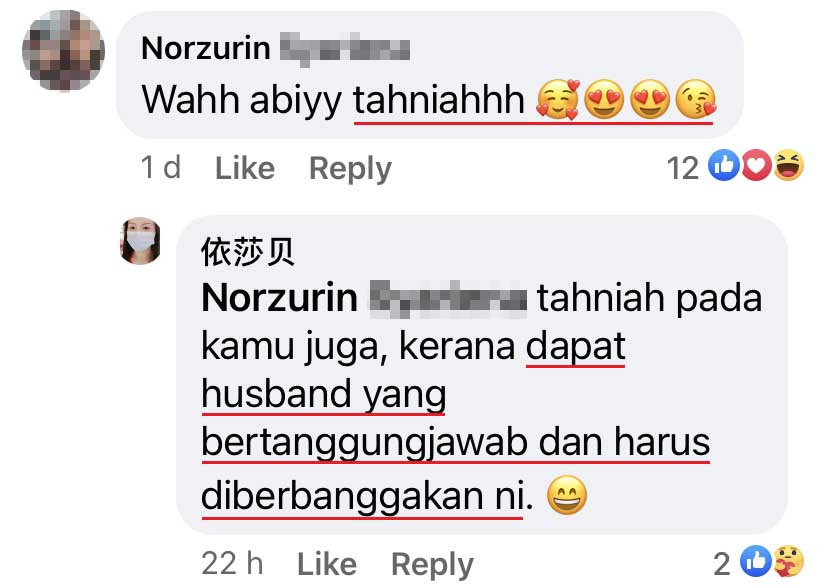Click the blue like reaction on the reply comment
828x588 pixels.
755,561
